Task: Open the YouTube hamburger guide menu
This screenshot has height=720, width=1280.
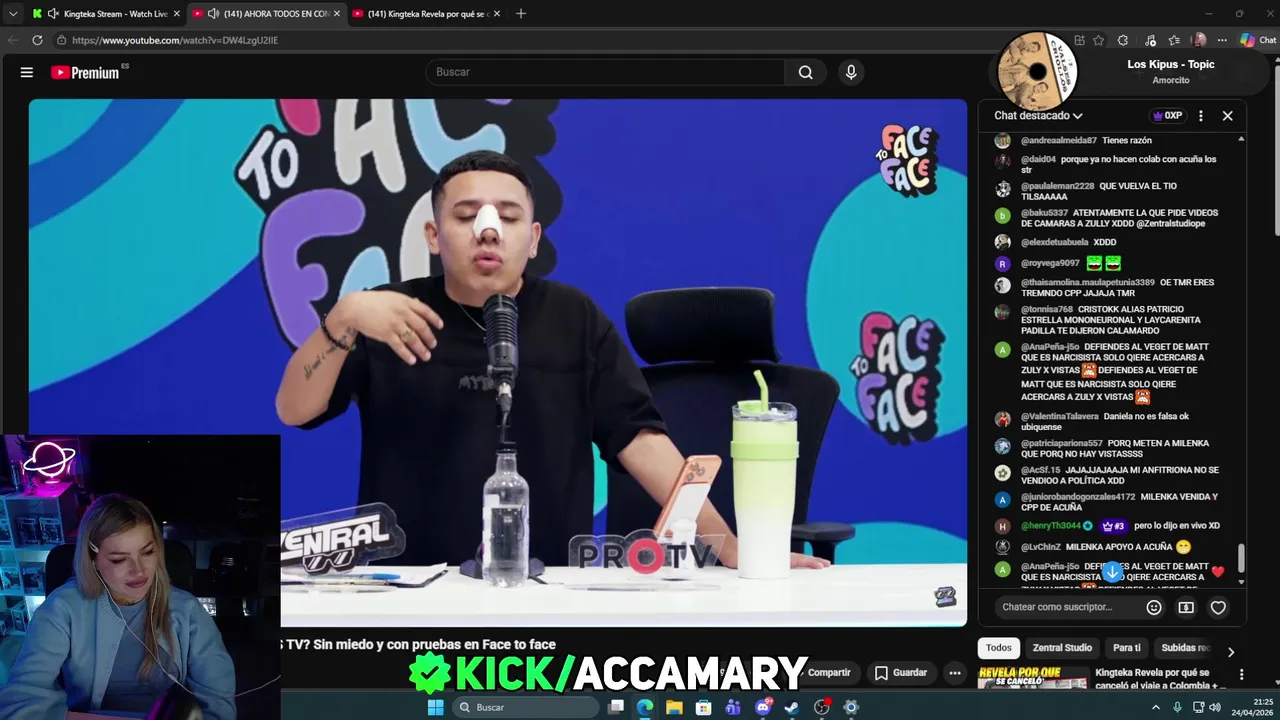Action: pos(27,72)
